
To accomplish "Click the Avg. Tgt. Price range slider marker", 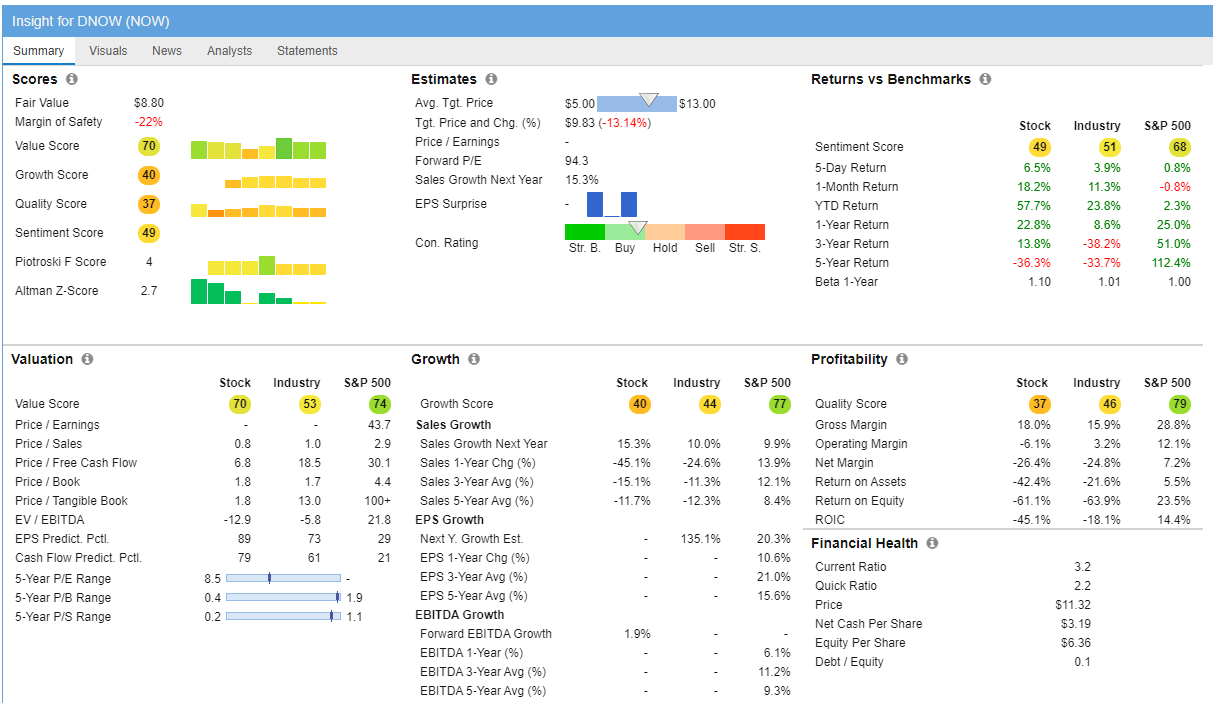I will 649,100.
